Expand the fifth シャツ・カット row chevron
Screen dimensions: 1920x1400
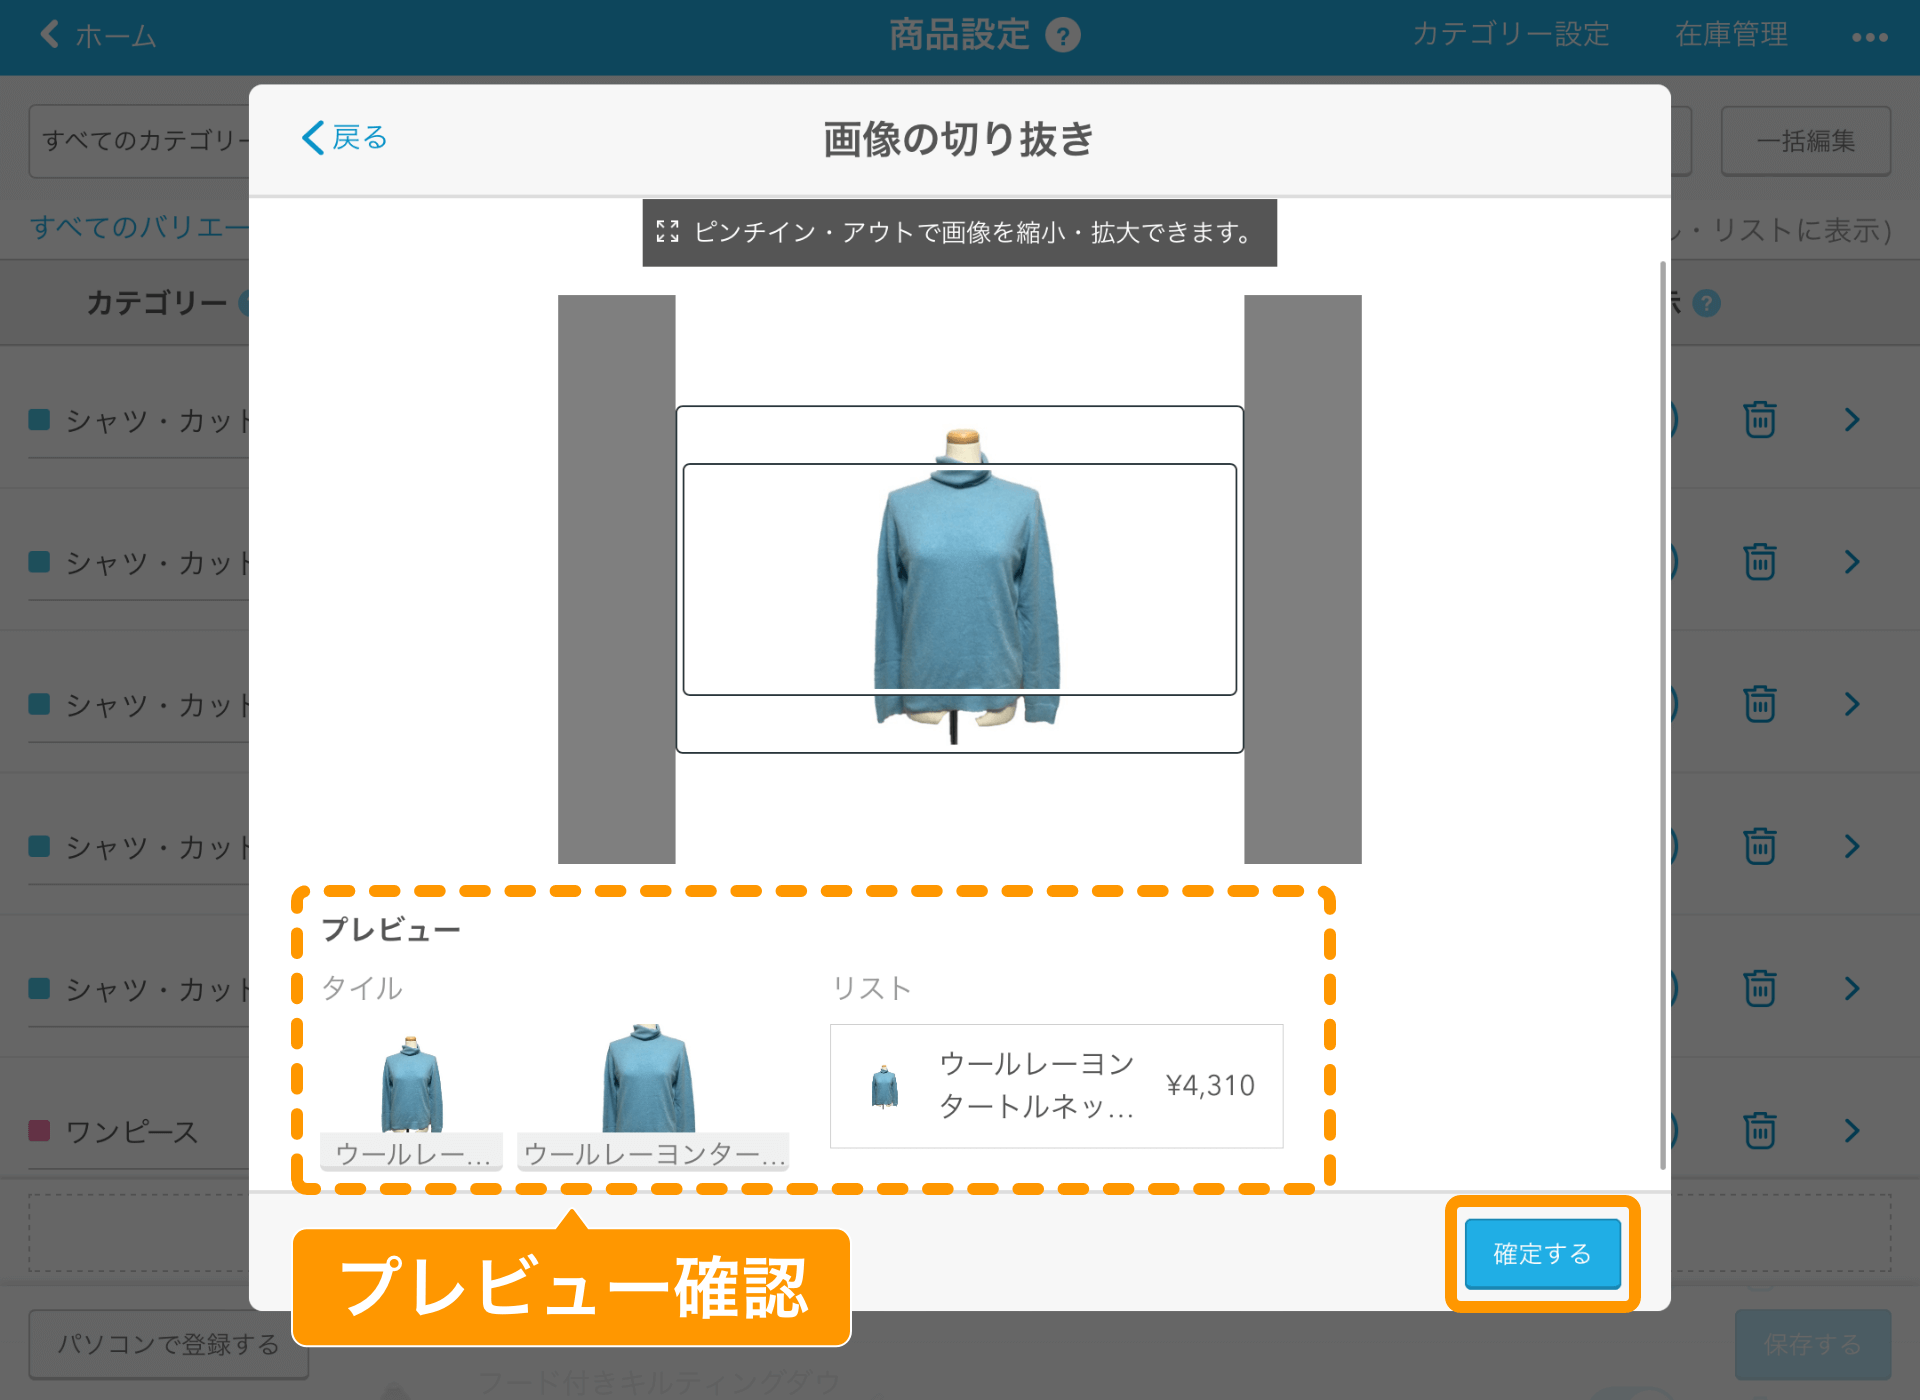pyautogui.click(x=1852, y=988)
